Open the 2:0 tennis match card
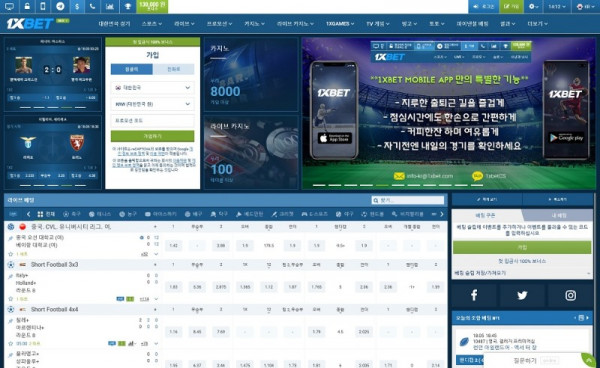This screenshot has height=368, width=600. (x=52, y=74)
